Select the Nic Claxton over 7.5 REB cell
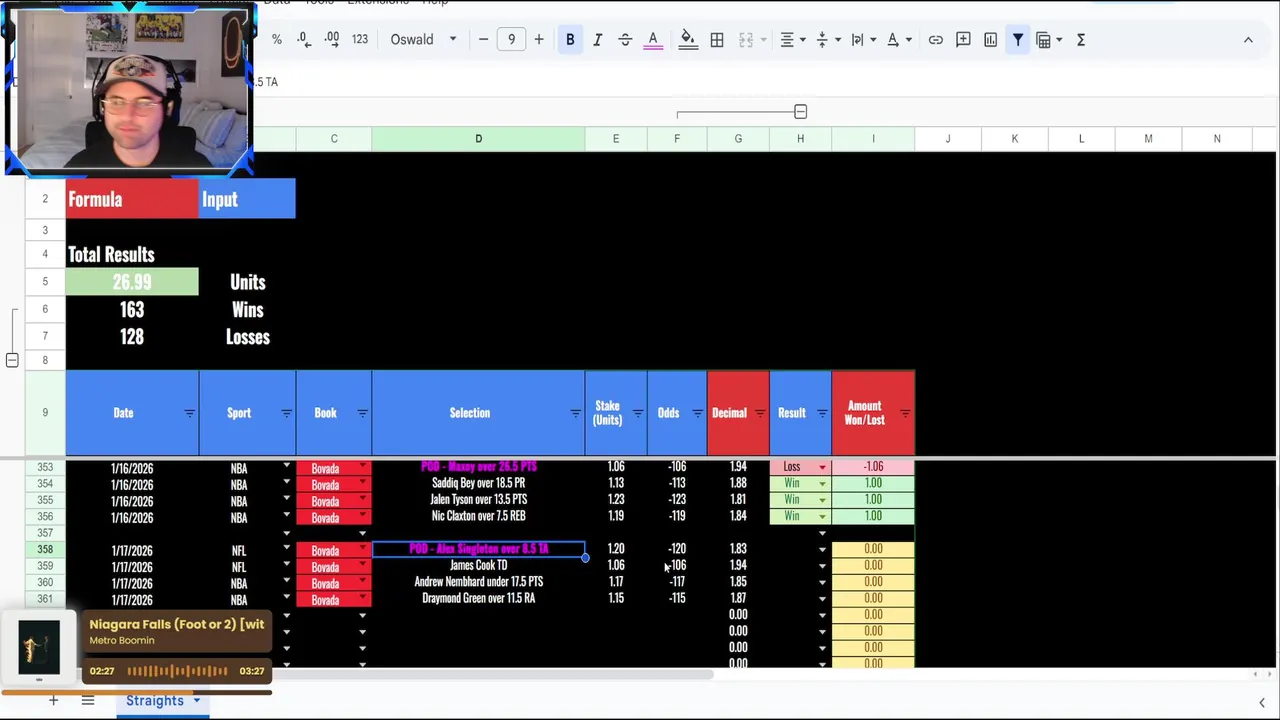Viewport: 1280px width, 720px height. 478,516
